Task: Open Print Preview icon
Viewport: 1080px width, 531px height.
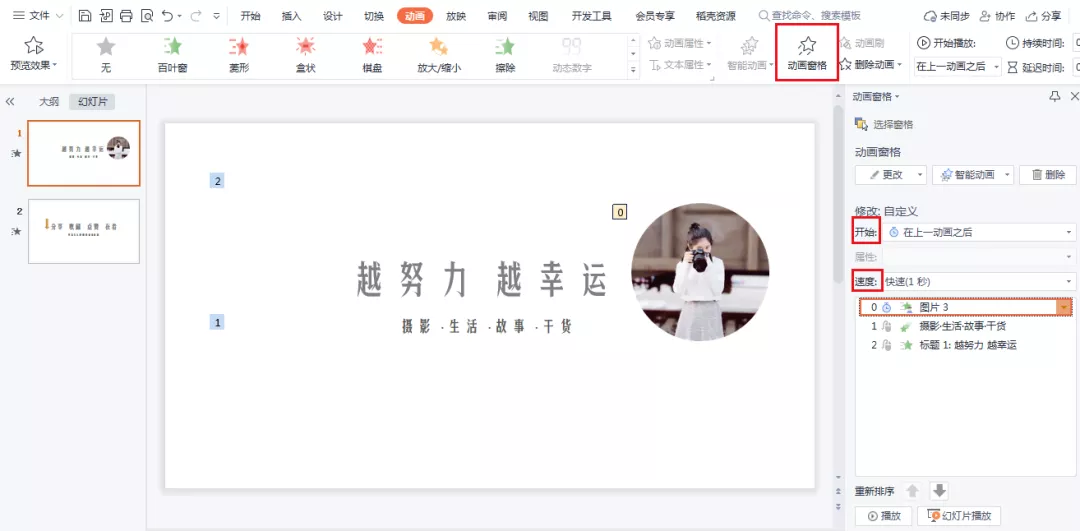Action: (147, 16)
